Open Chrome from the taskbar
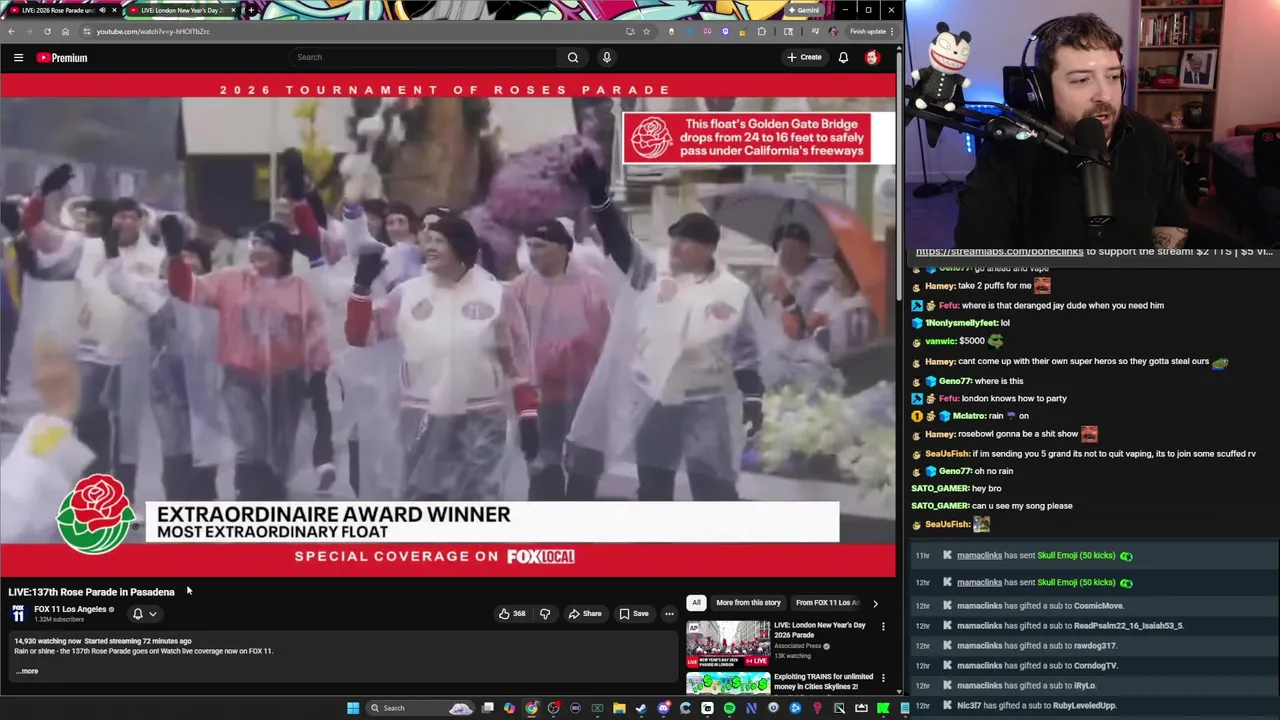The height and width of the screenshot is (720, 1280). 531,708
